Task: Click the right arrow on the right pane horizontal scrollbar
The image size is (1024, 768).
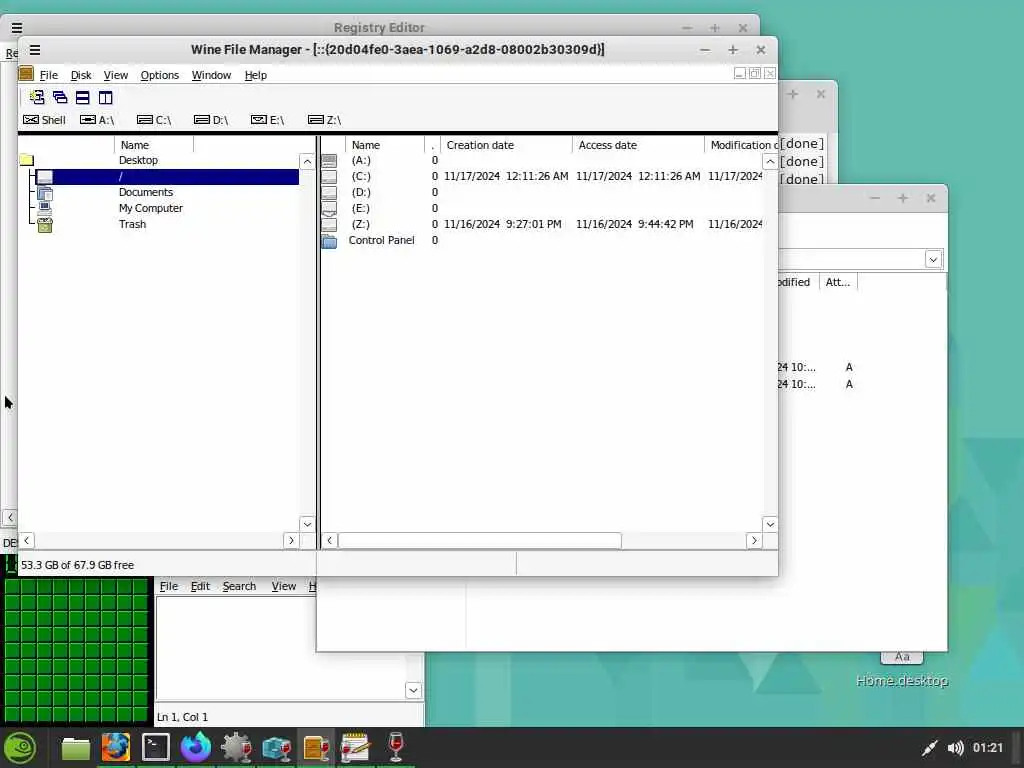Action: 754,540
